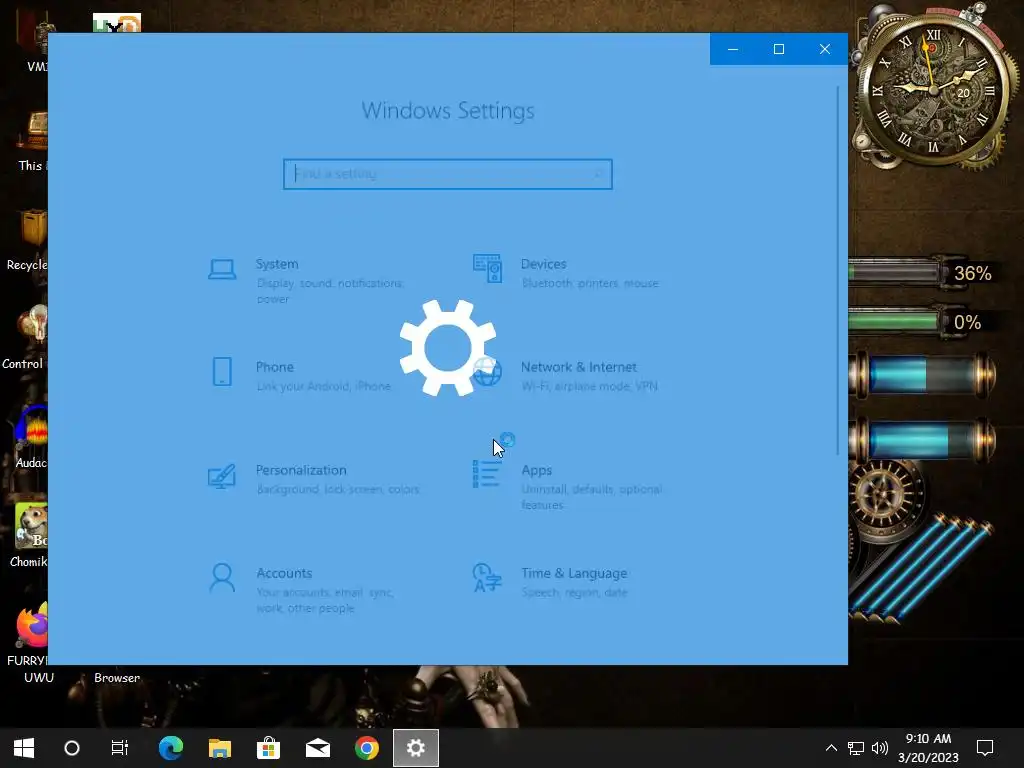1024x768 pixels.
Task: Show hidden system tray icons
Action: tap(831, 748)
